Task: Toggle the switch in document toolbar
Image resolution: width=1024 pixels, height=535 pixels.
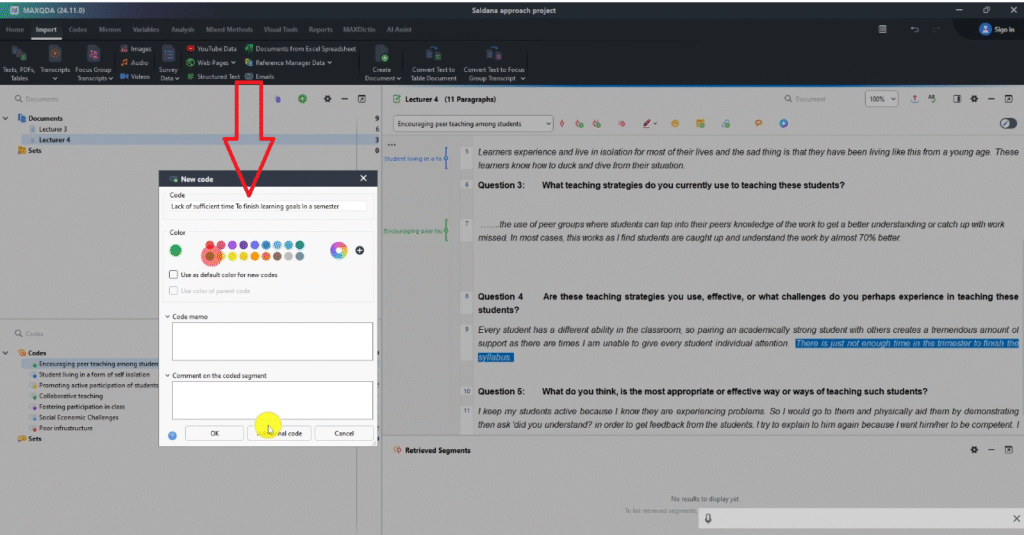Action: tap(1007, 123)
